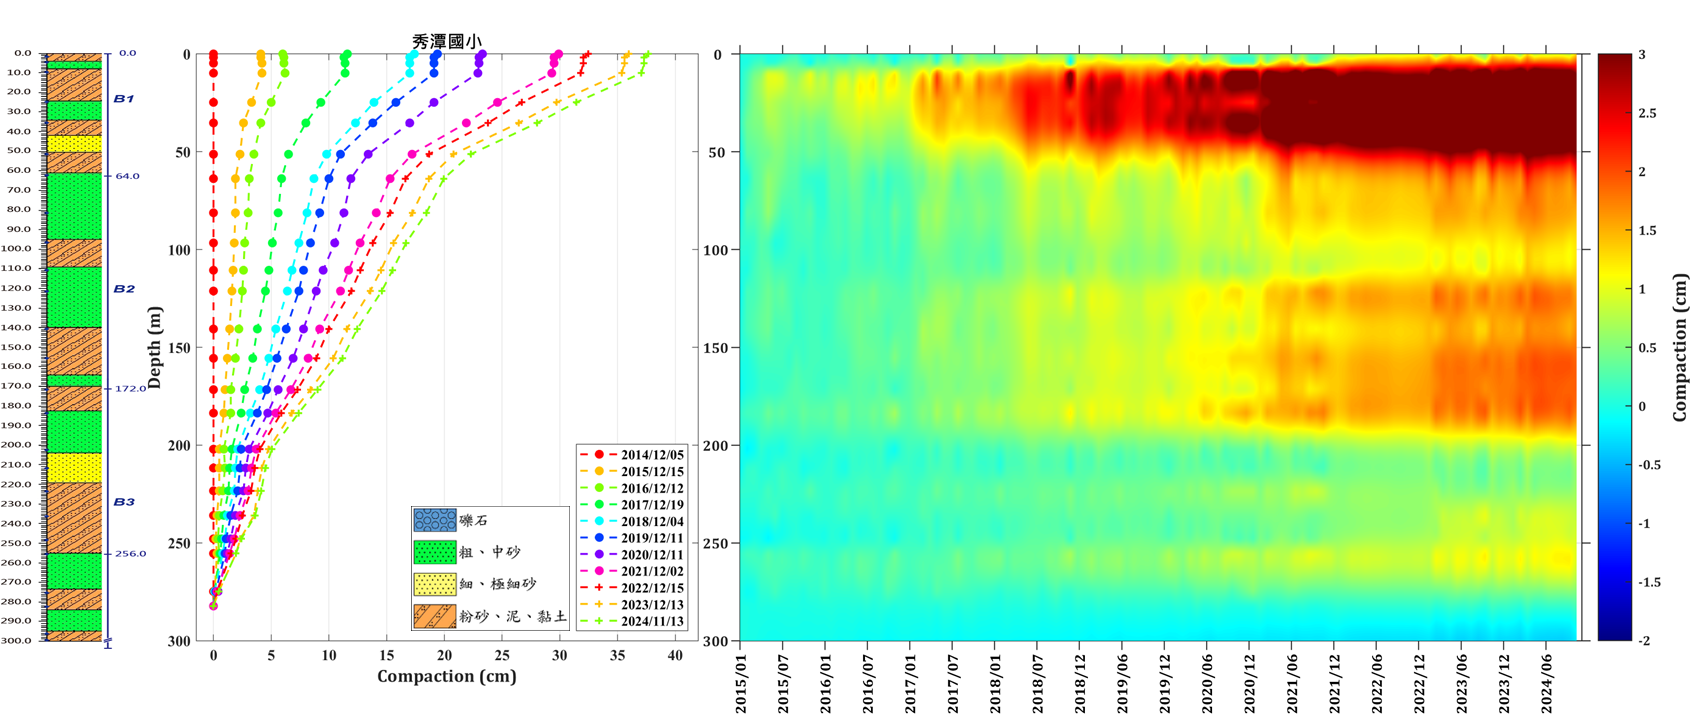Click the chart title 秀潭國小
The image size is (1701, 720).
pyautogui.click(x=447, y=42)
